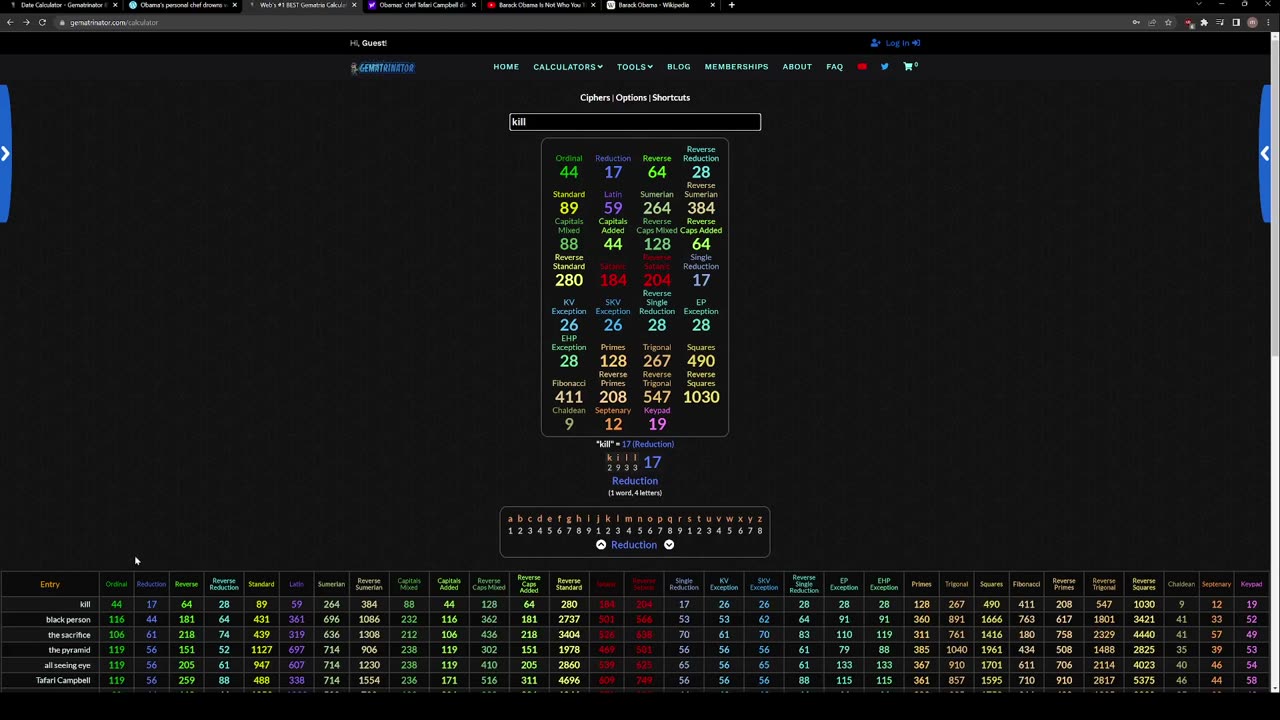Expand the right blue side panel arrow
The width and height of the screenshot is (1280, 720).
1265,153
